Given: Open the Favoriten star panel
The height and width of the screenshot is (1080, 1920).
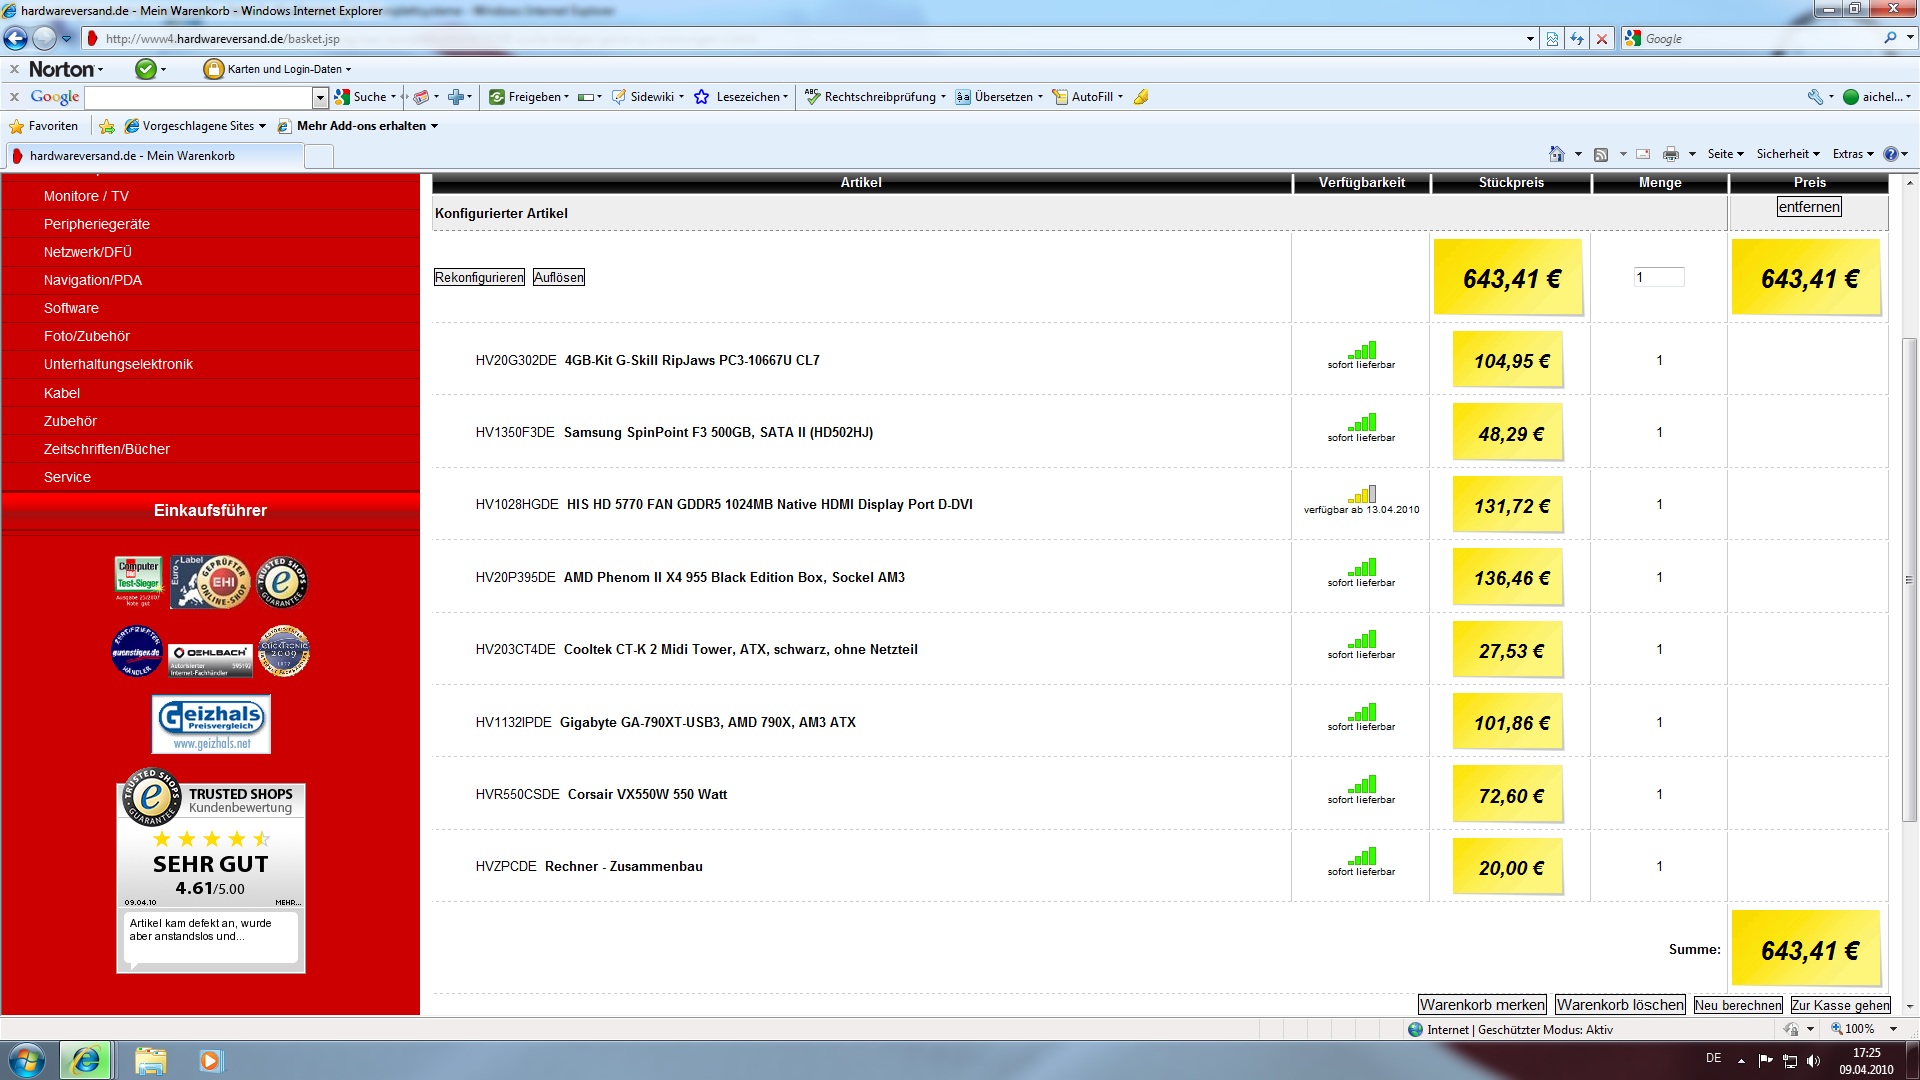Looking at the screenshot, I should [x=43, y=126].
